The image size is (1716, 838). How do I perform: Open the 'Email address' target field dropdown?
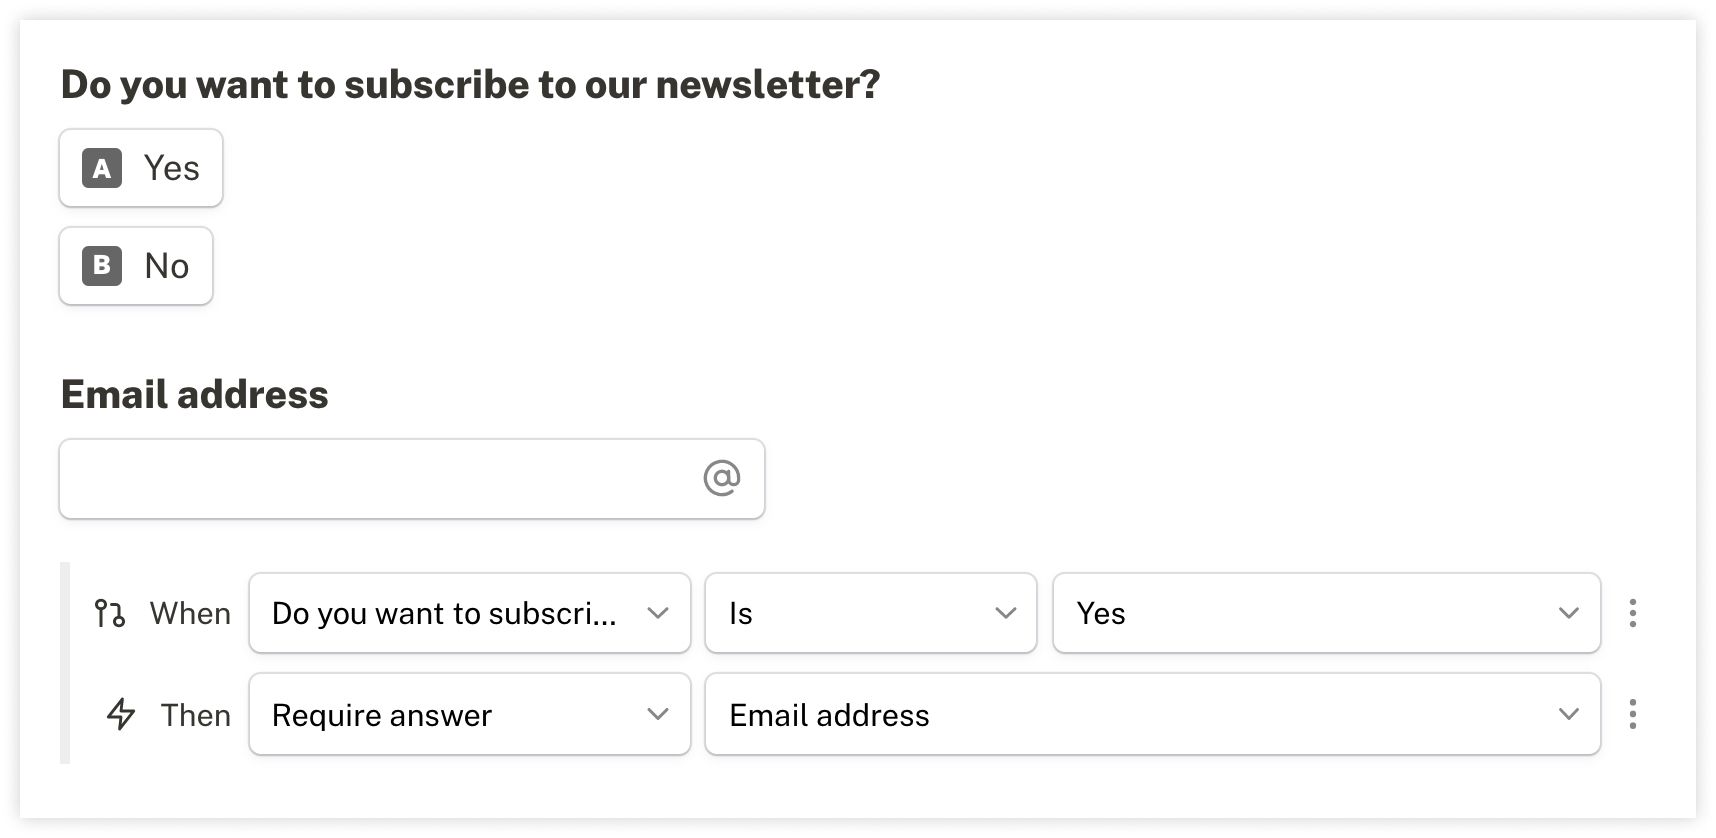point(1153,714)
